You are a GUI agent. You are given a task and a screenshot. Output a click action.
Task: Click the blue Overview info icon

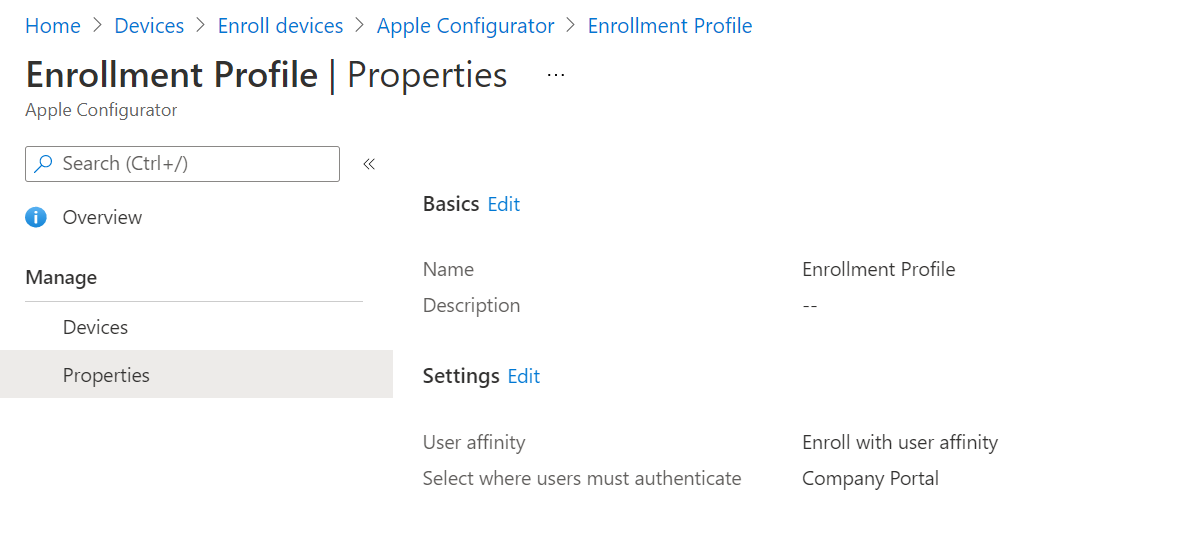tap(36, 217)
